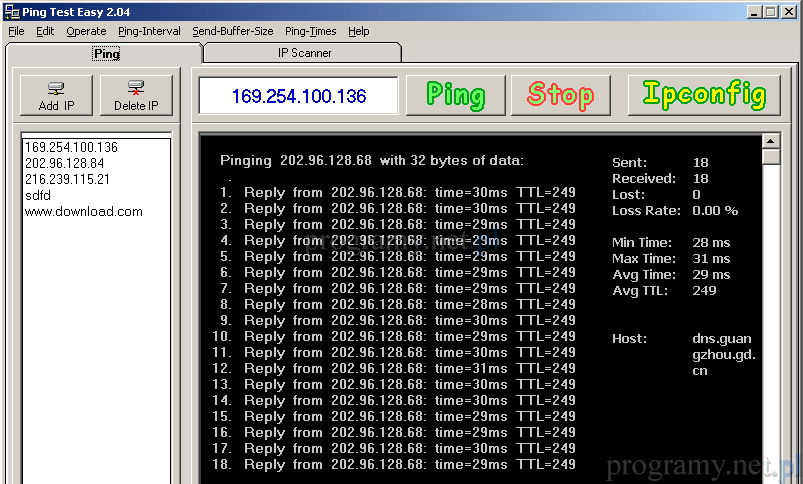
Task: Run Ipconfig using the yellow-green button
Action: 704,95
